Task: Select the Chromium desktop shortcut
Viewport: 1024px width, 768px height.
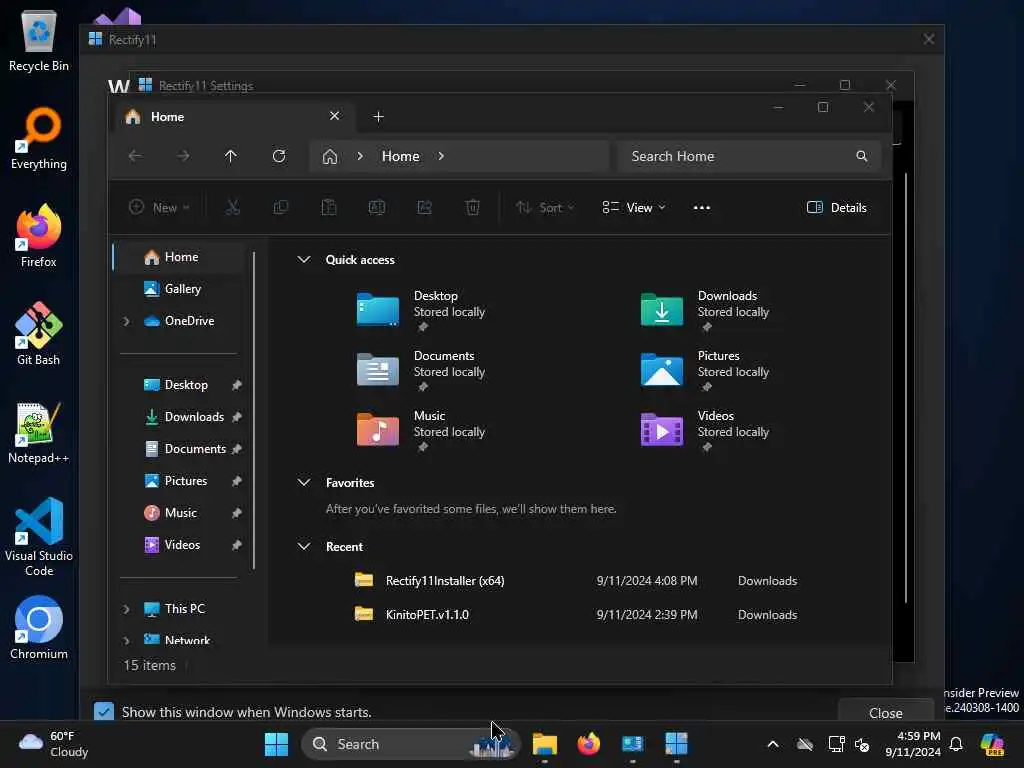Action: pyautogui.click(x=39, y=628)
